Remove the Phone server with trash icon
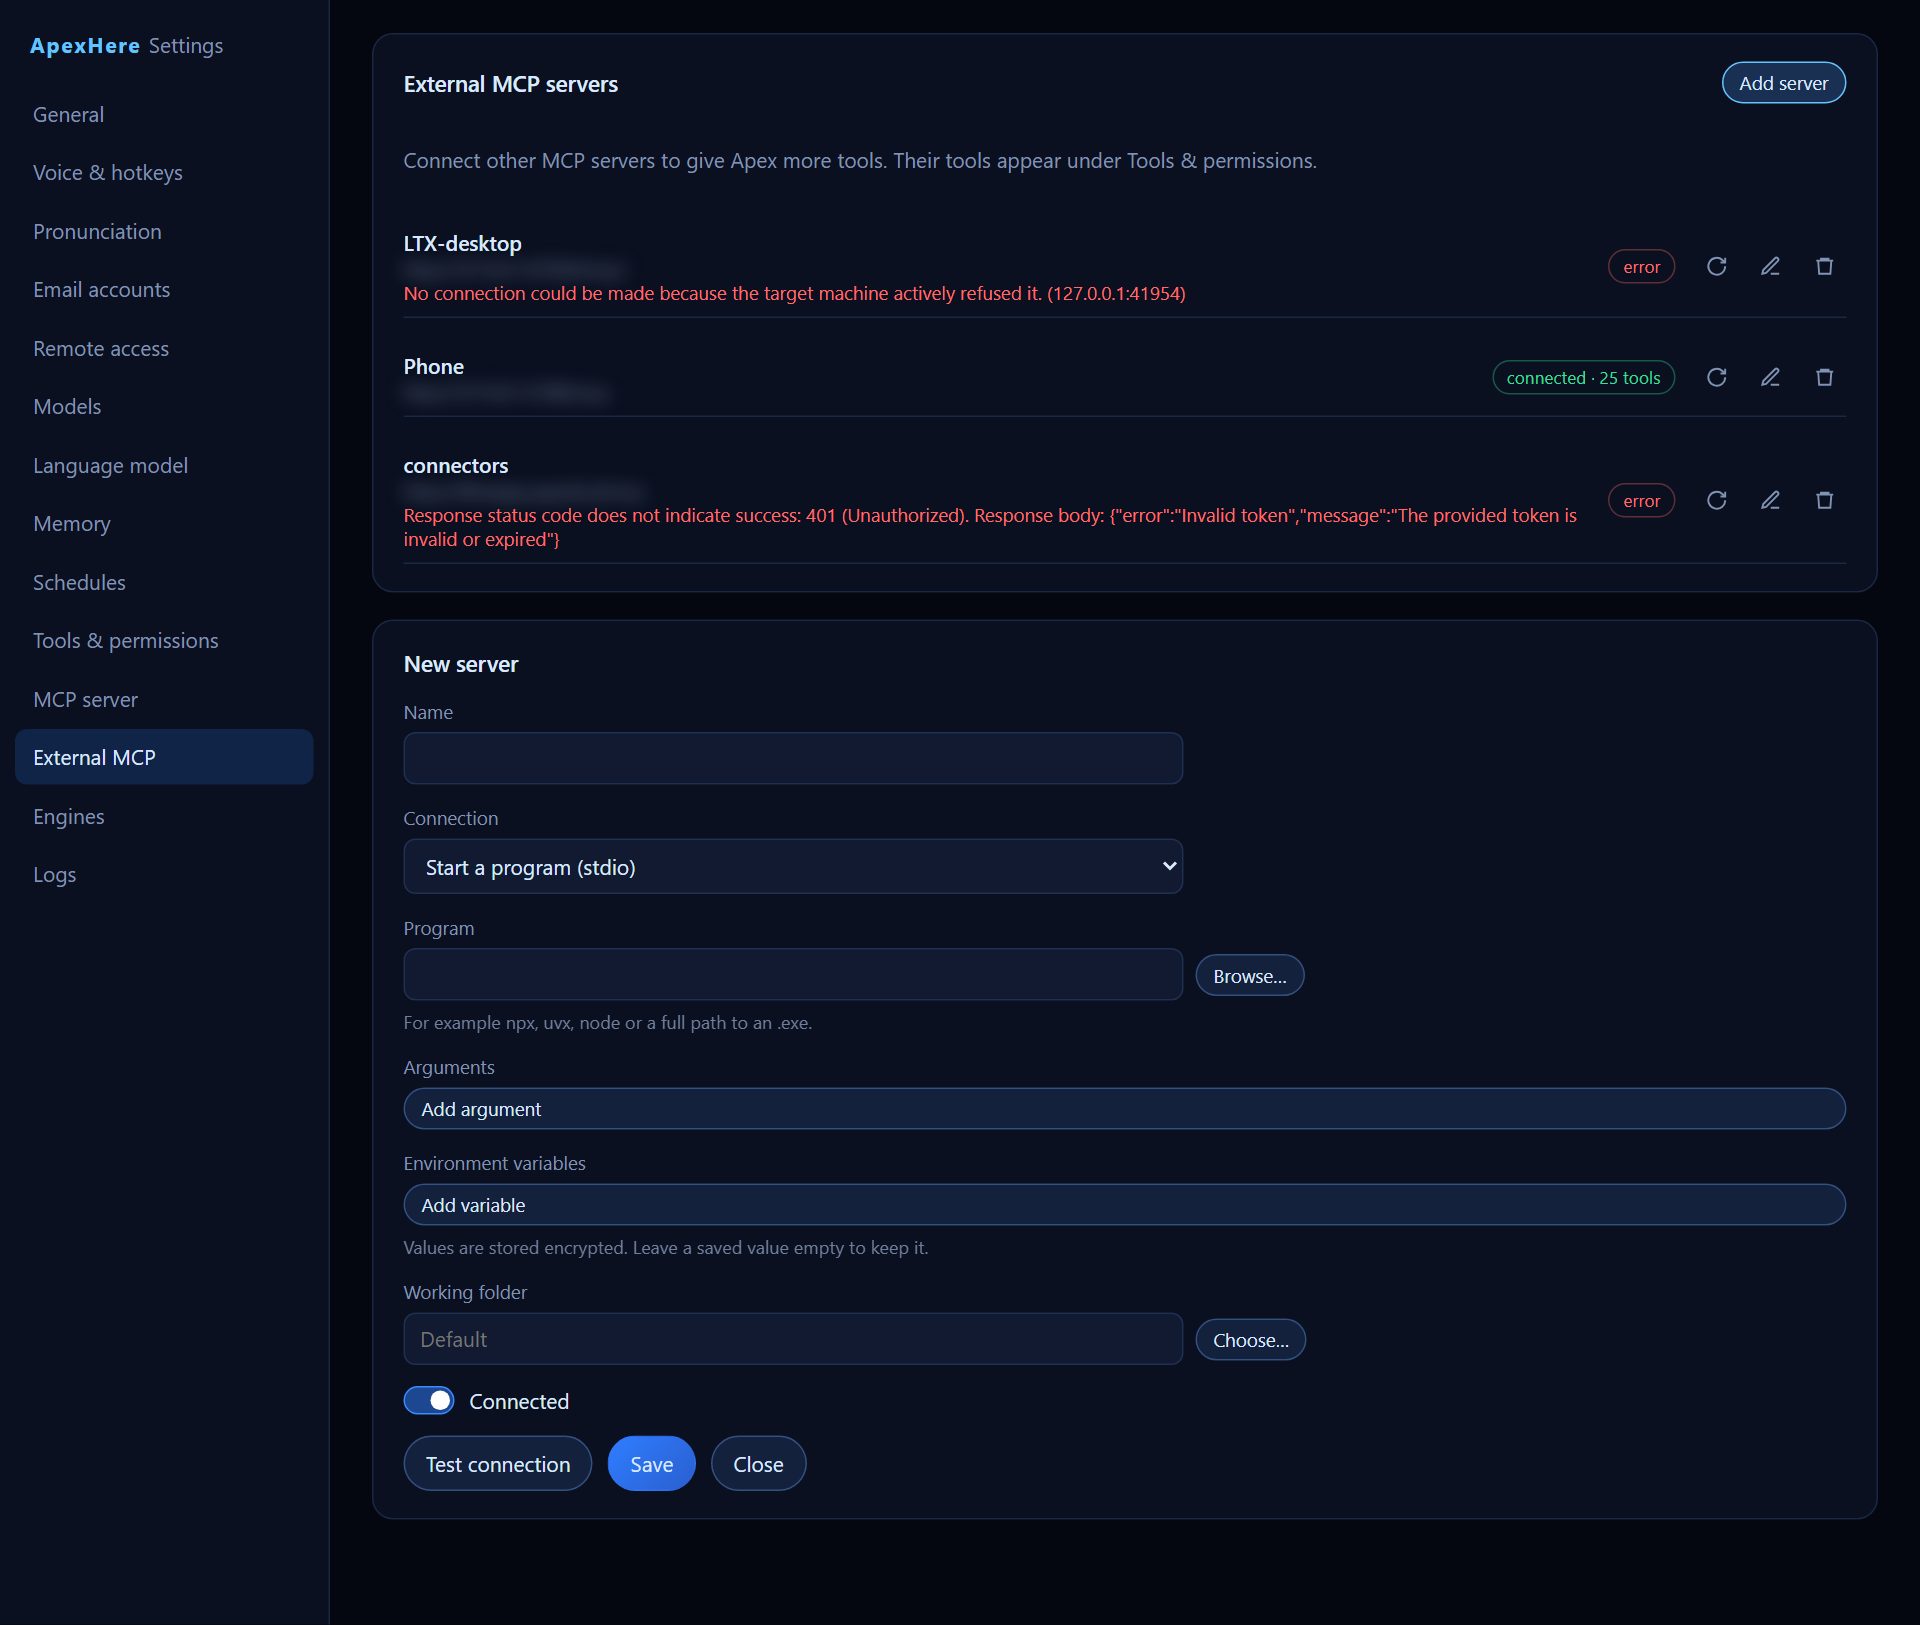The image size is (1920, 1625). [1824, 377]
